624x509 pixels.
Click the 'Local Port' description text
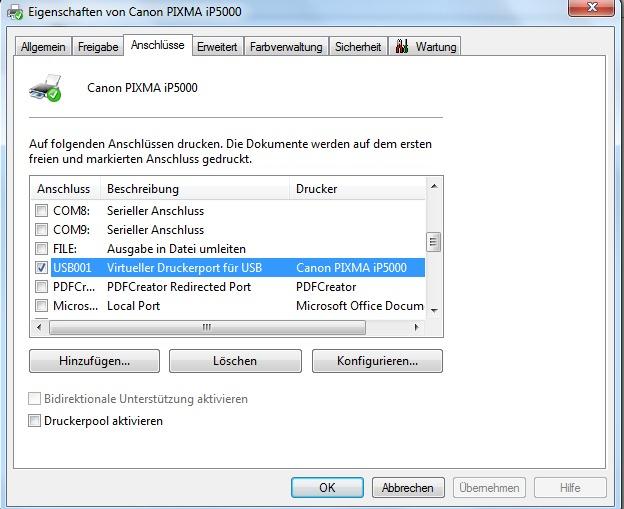point(134,306)
